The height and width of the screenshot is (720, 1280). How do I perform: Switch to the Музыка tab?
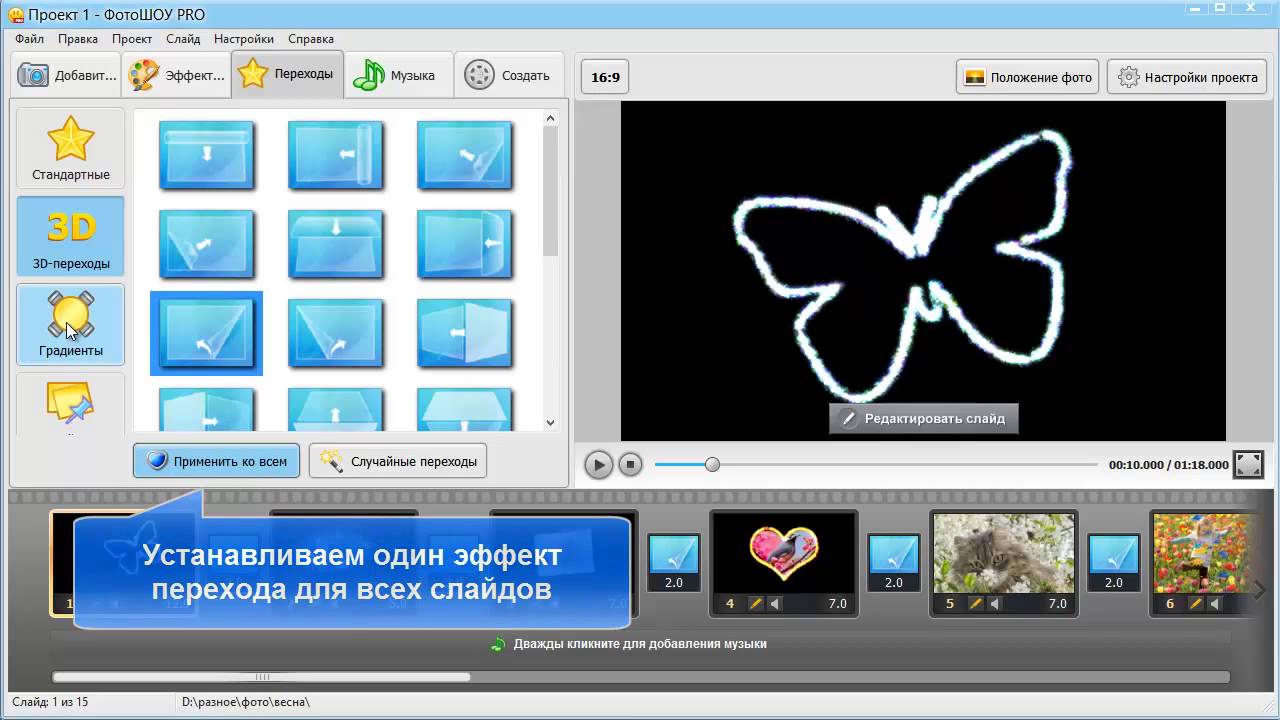coord(398,75)
